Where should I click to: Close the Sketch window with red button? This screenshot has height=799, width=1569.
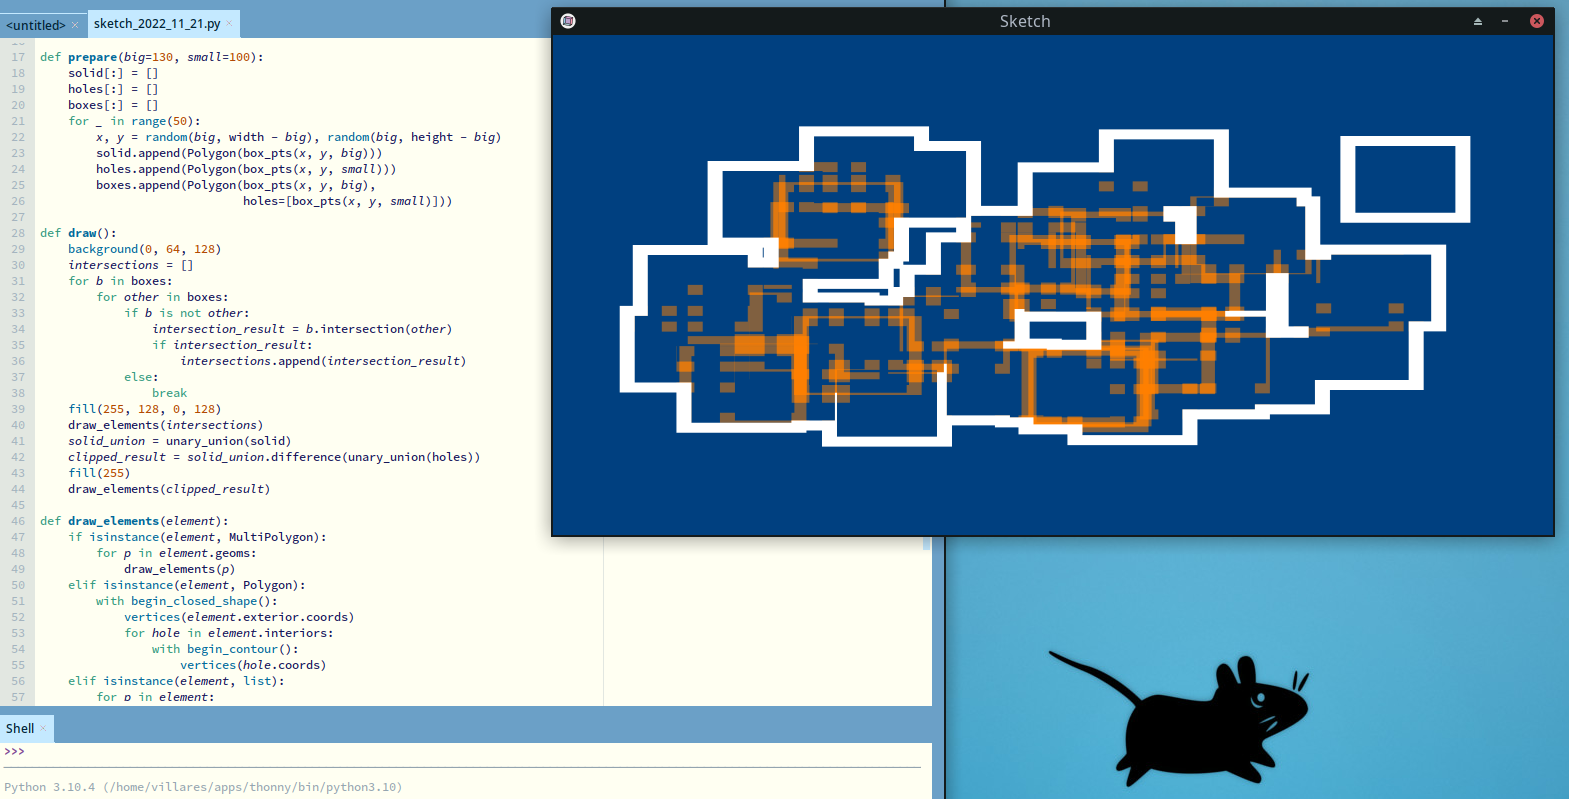(1537, 21)
